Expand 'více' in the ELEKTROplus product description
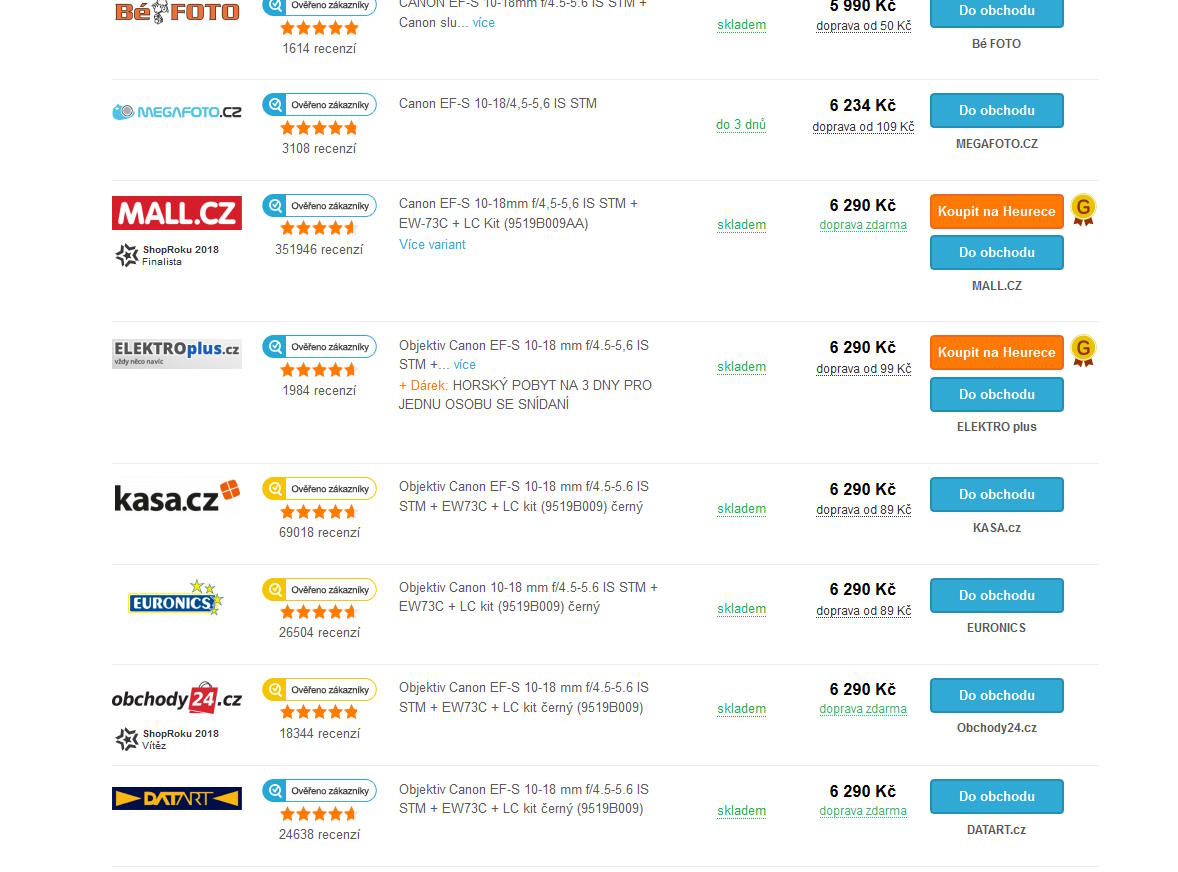 (464, 364)
